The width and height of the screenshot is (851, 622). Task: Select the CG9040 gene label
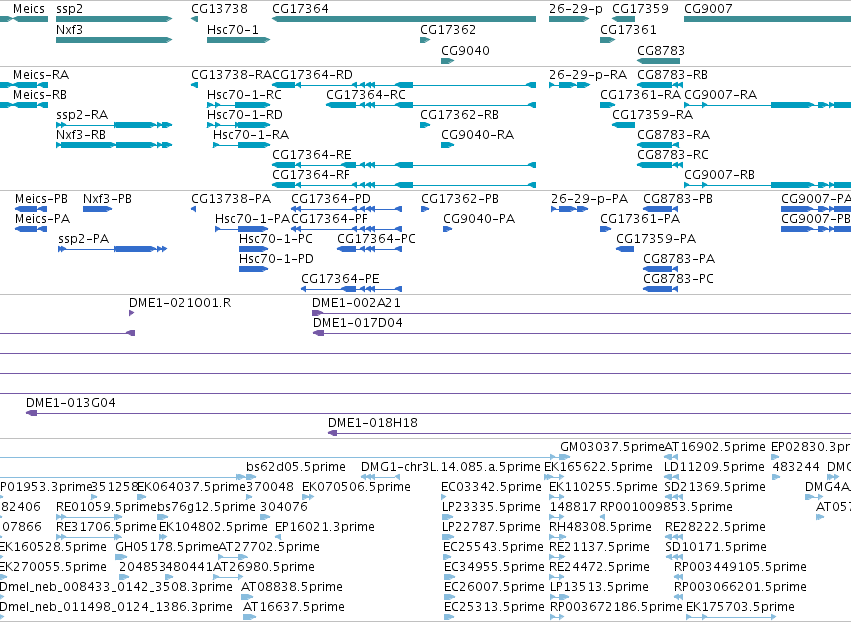pos(465,50)
